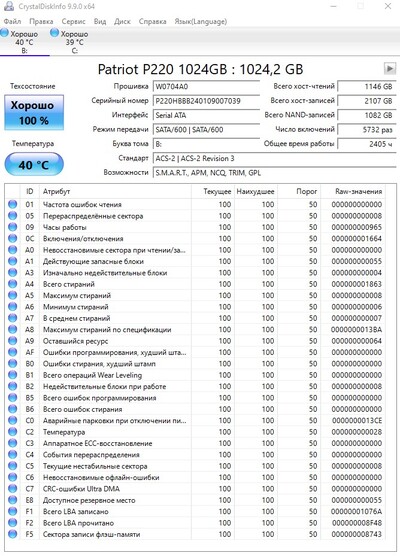Open the Сервис menu
The height and width of the screenshot is (556, 400).
[x=73, y=21]
